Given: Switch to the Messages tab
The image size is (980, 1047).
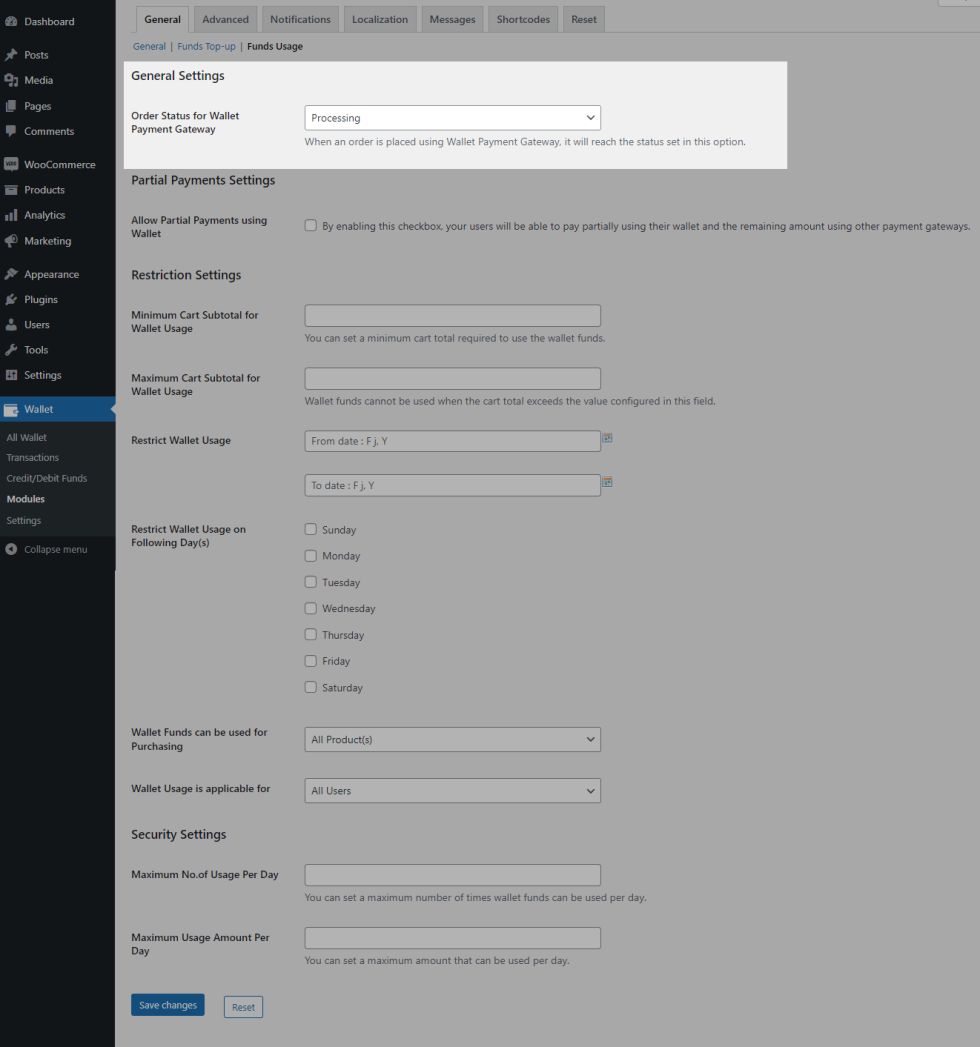Looking at the screenshot, I should 452,19.
